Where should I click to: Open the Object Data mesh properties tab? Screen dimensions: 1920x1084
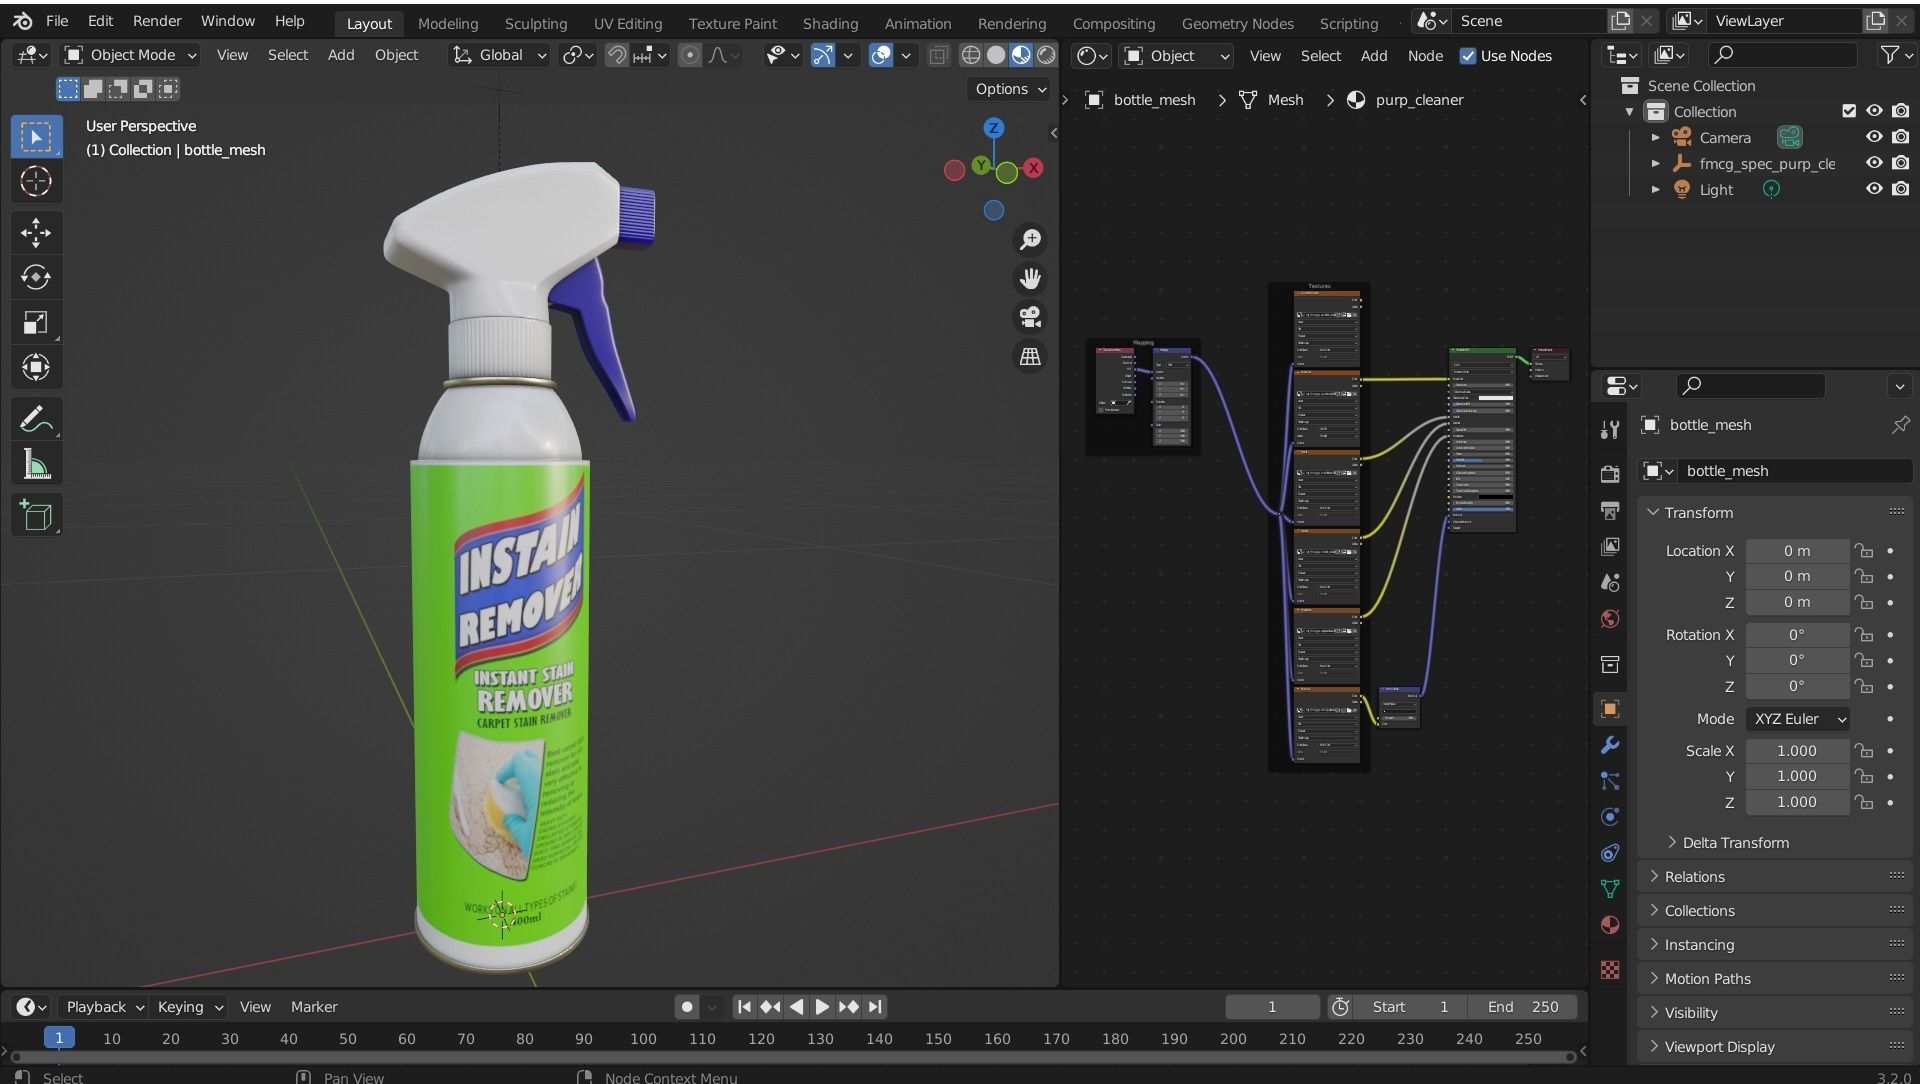click(x=1610, y=889)
